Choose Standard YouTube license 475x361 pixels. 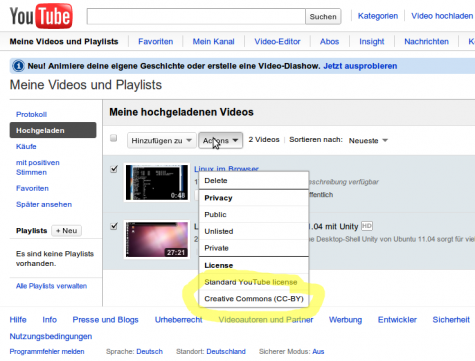254,282
